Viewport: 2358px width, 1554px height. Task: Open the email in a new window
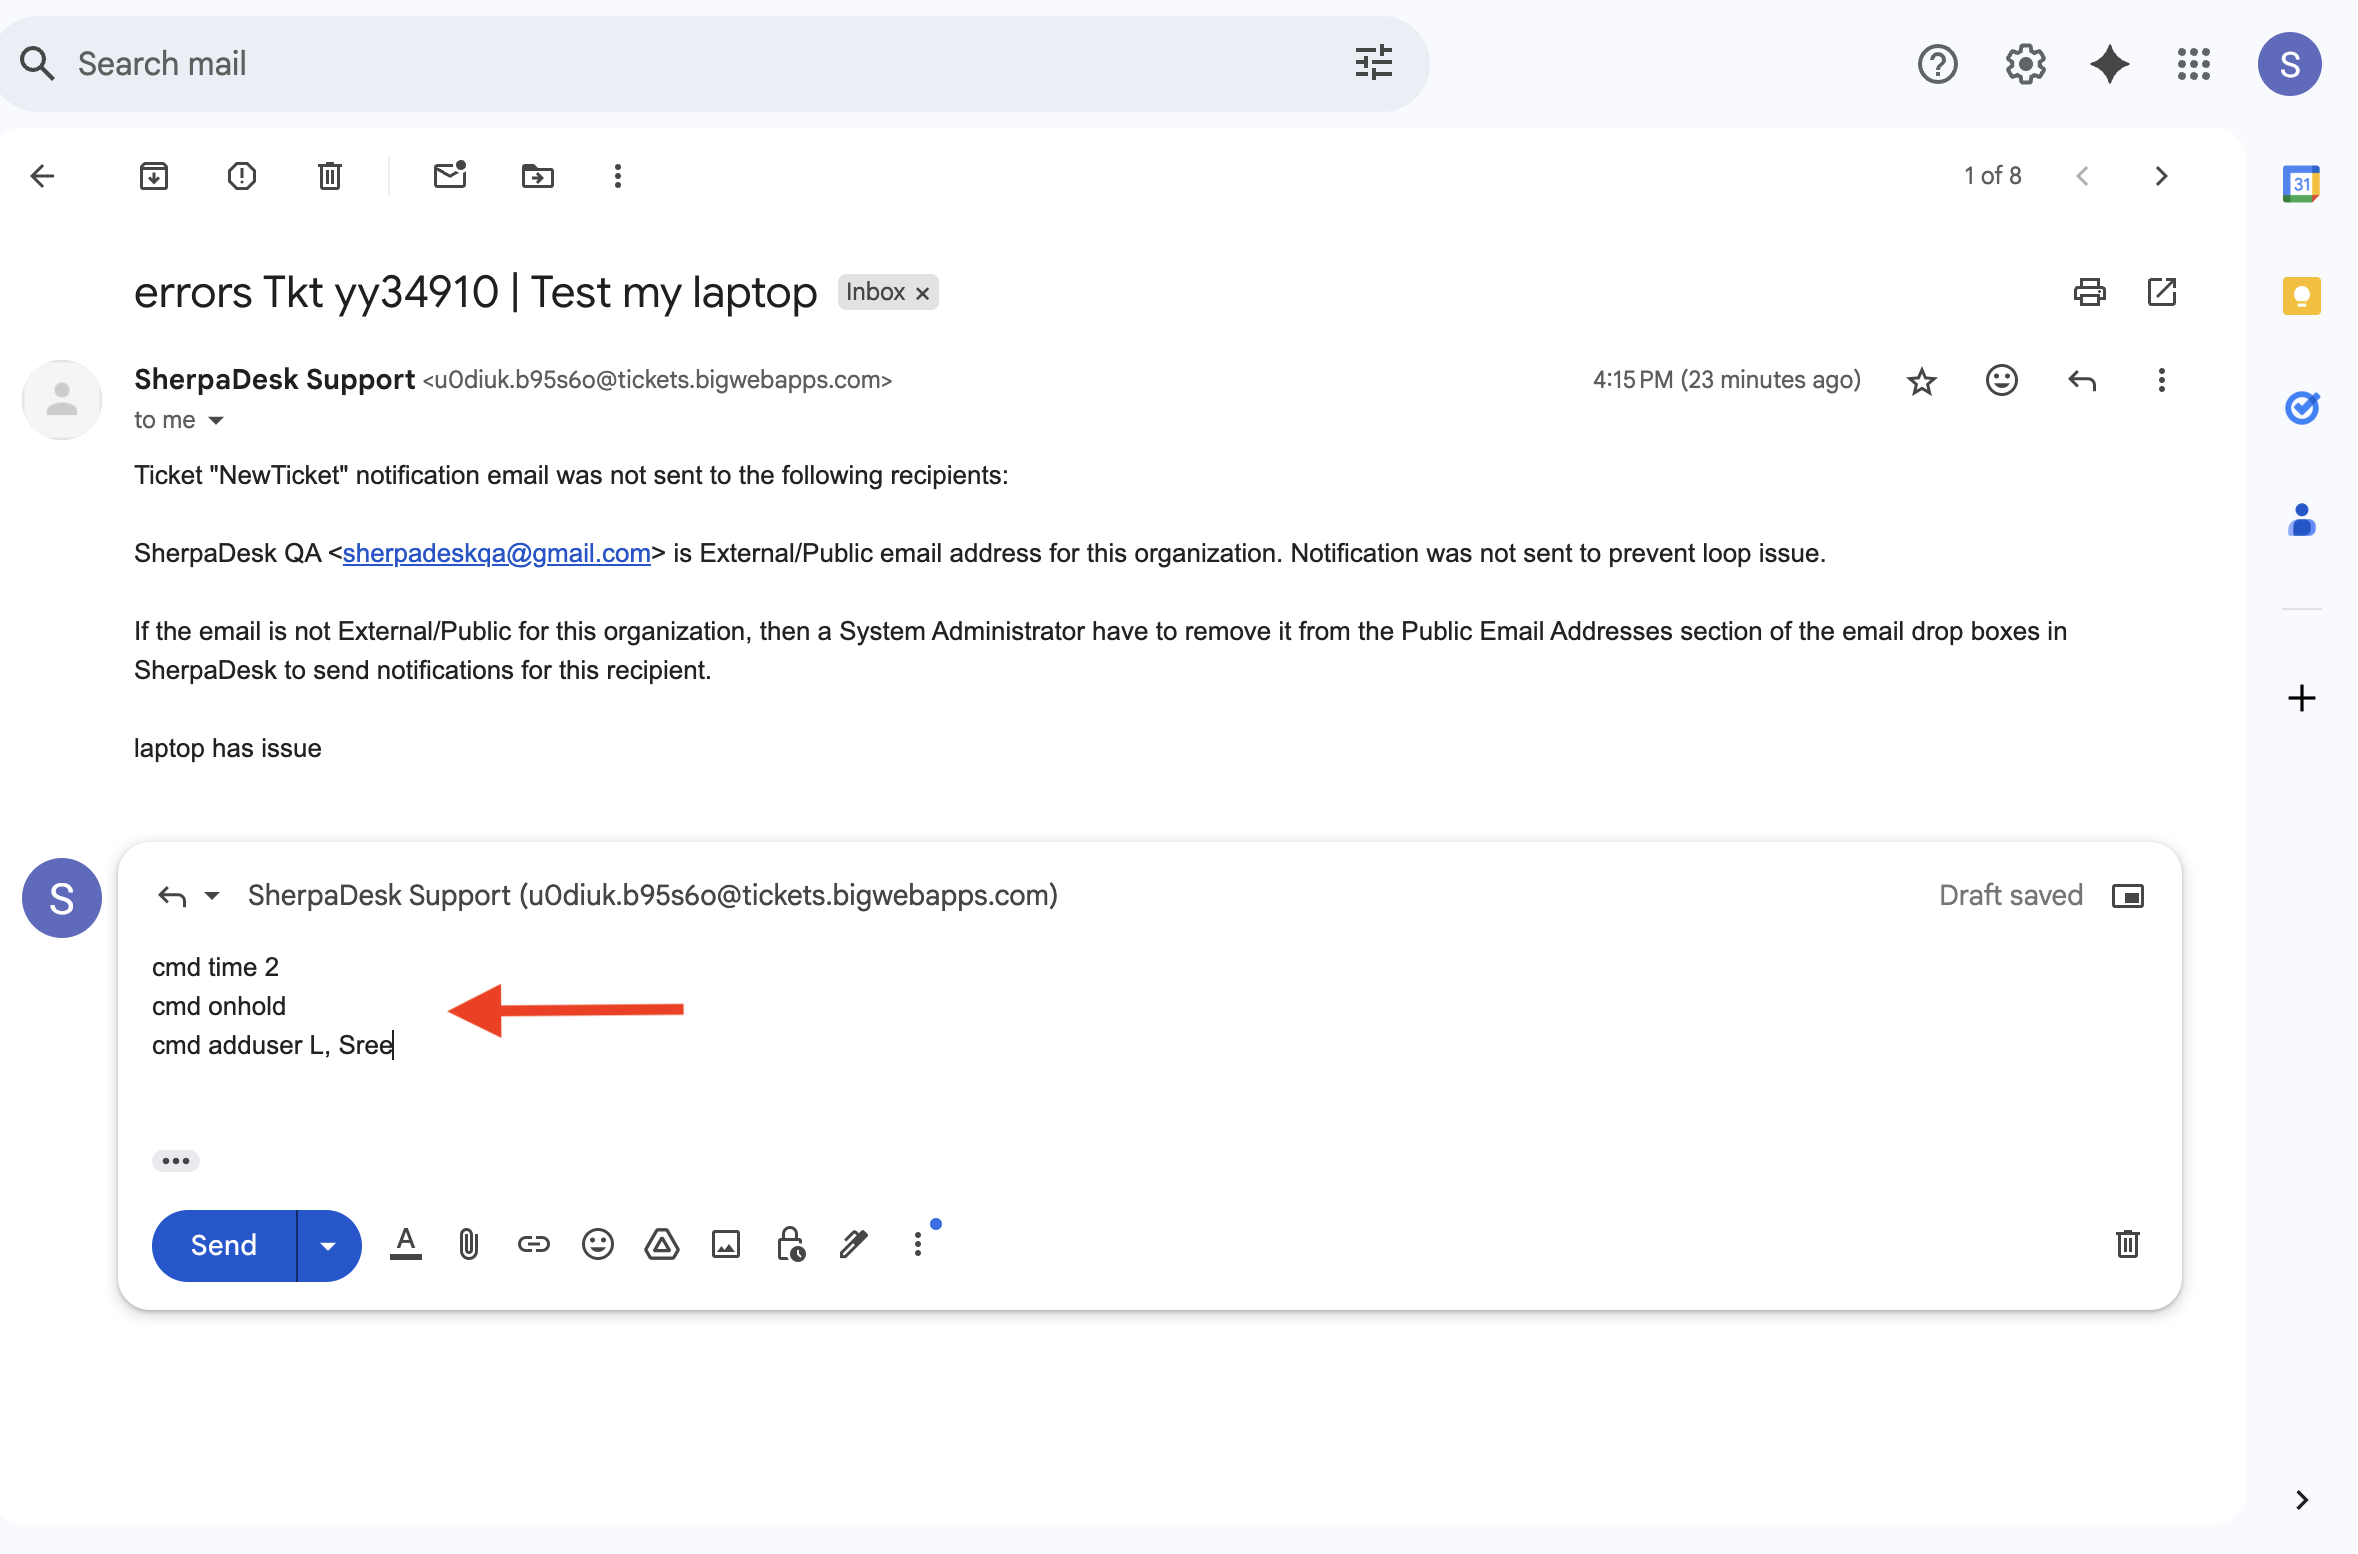pyautogui.click(x=2161, y=292)
